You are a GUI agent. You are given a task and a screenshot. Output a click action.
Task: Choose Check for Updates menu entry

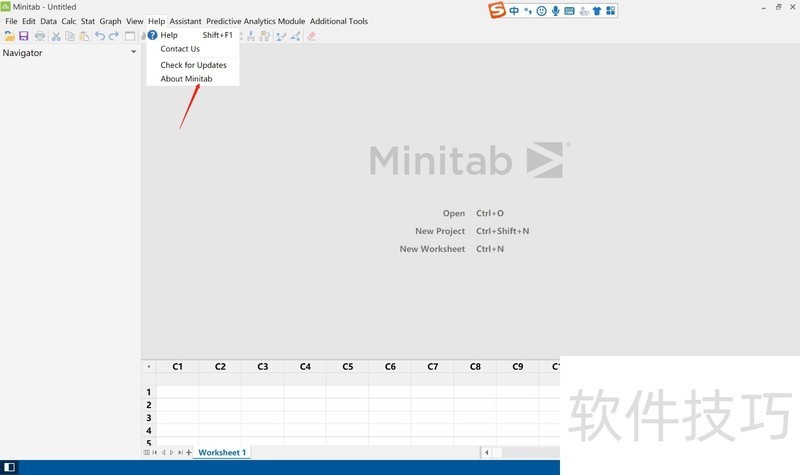[193, 65]
